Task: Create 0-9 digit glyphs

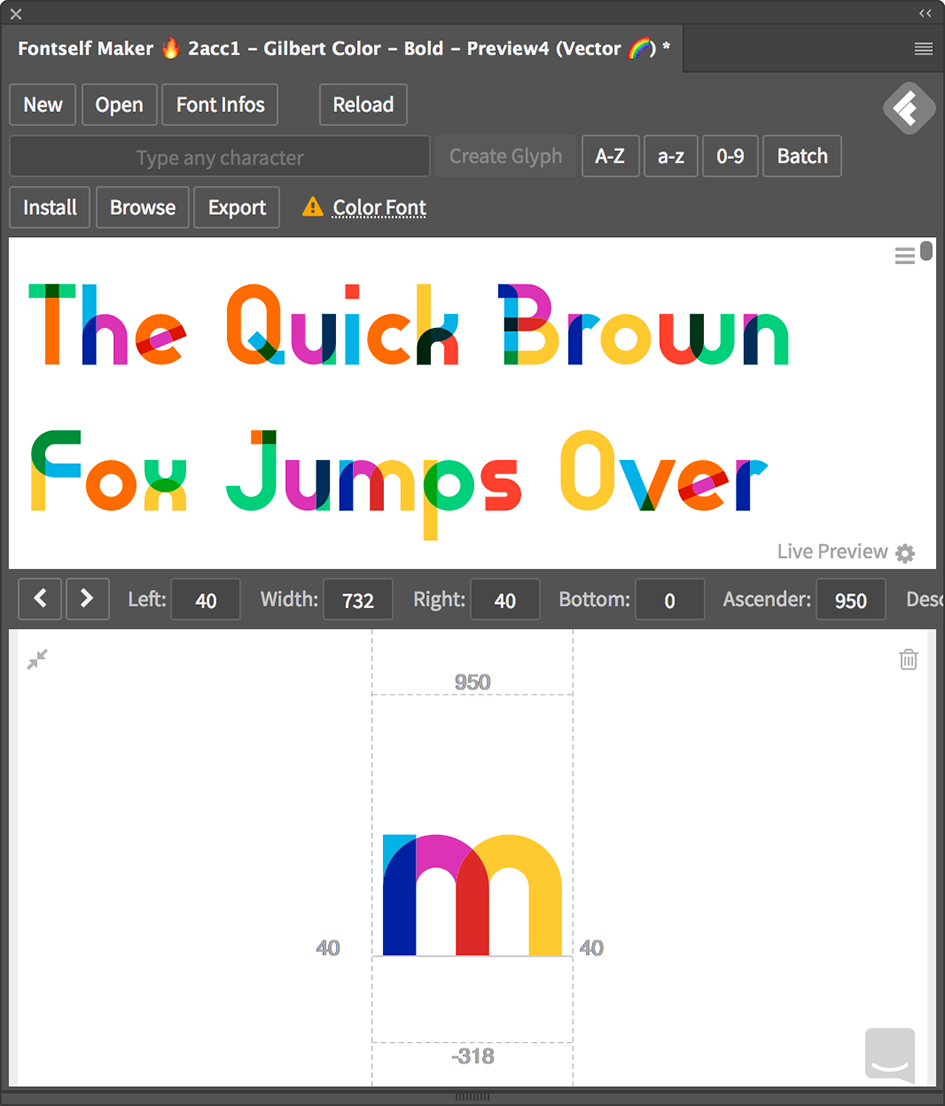Action: click(730, 156)
